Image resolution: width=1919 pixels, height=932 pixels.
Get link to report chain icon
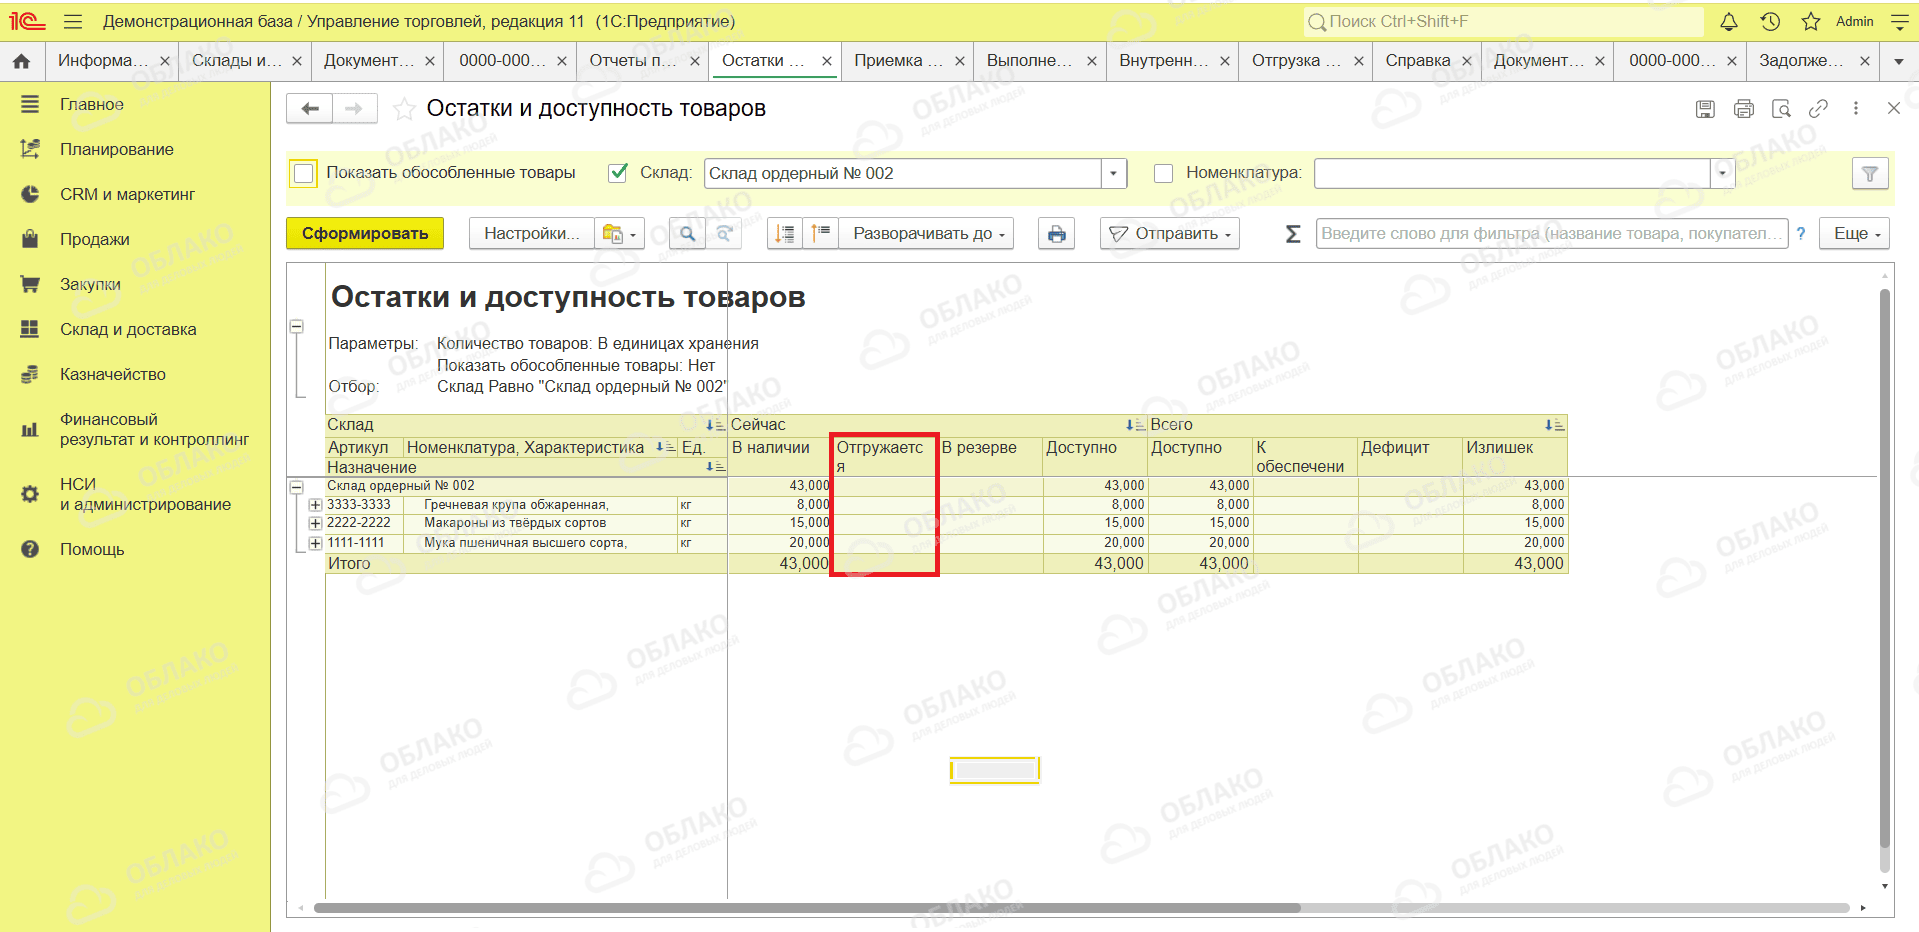coord(1819,109)
